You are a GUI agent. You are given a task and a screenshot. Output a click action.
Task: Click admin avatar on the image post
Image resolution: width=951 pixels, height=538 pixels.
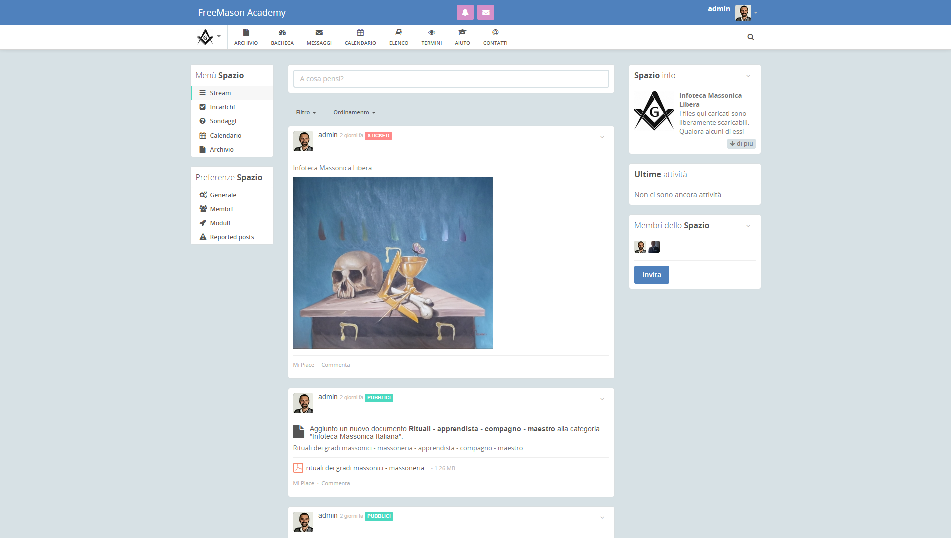pyautogui.click(x=303, y=141)
